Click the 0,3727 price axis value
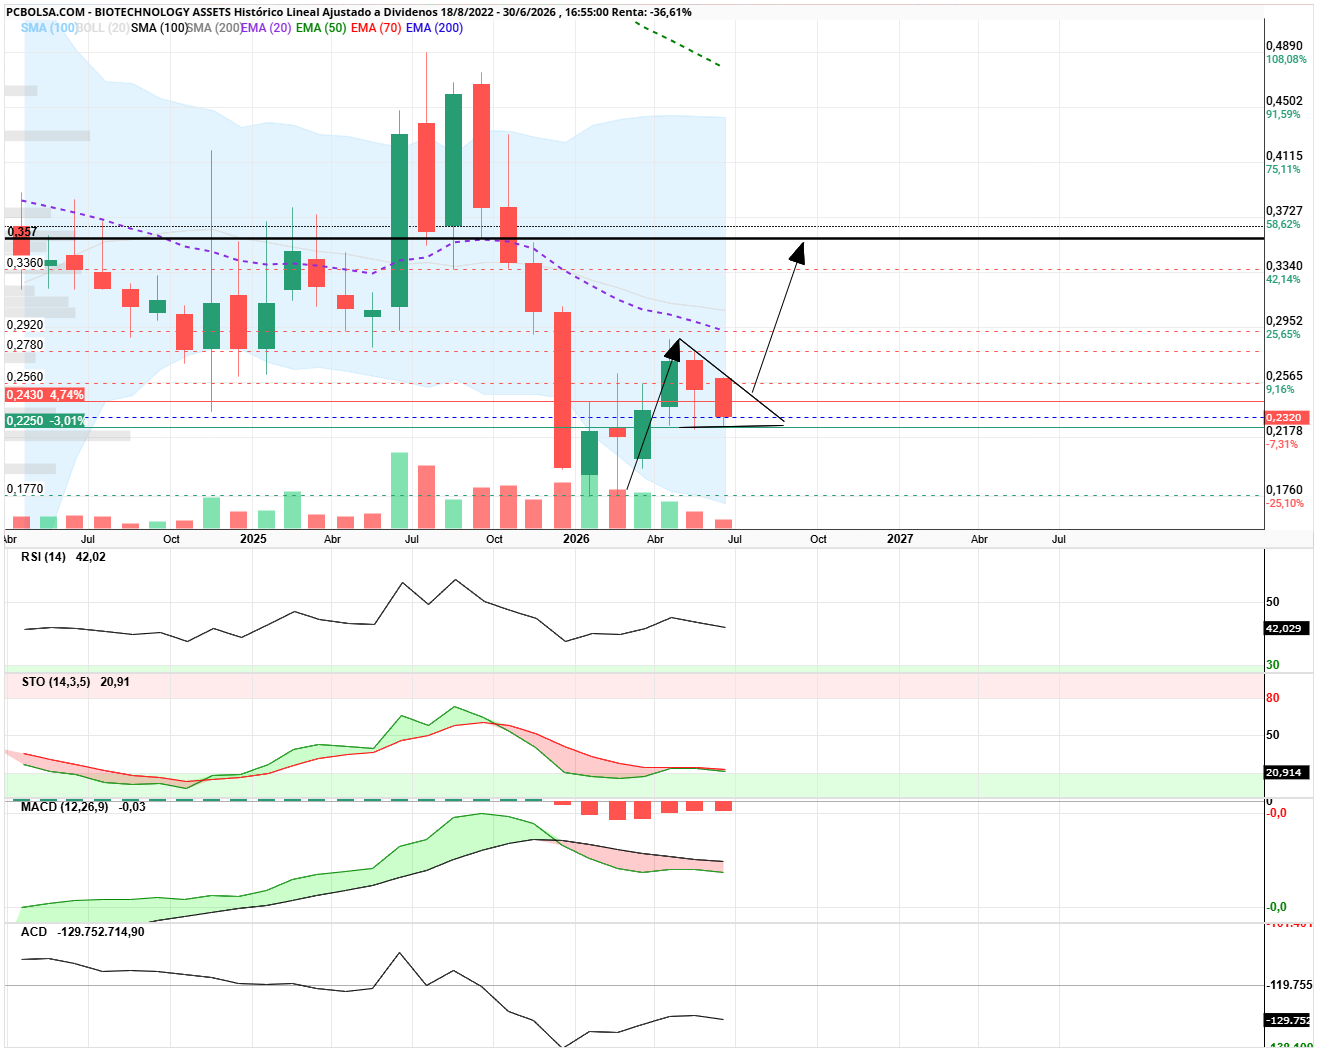 pos(1284,211)
